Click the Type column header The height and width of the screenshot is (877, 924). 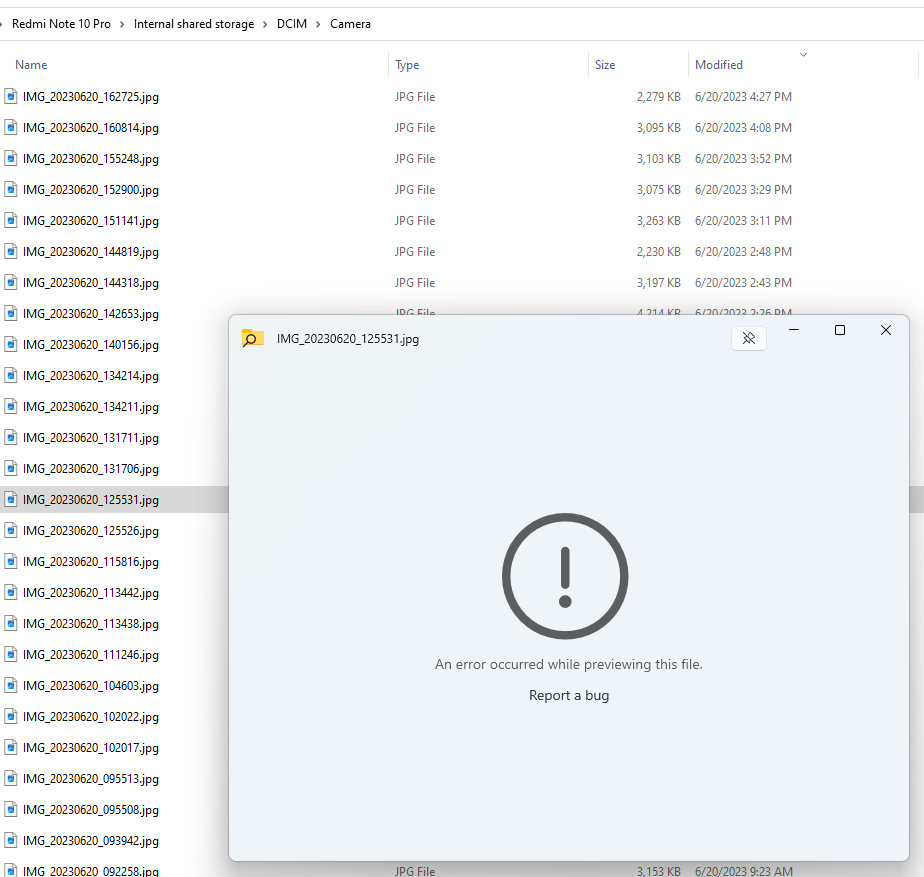408,64
